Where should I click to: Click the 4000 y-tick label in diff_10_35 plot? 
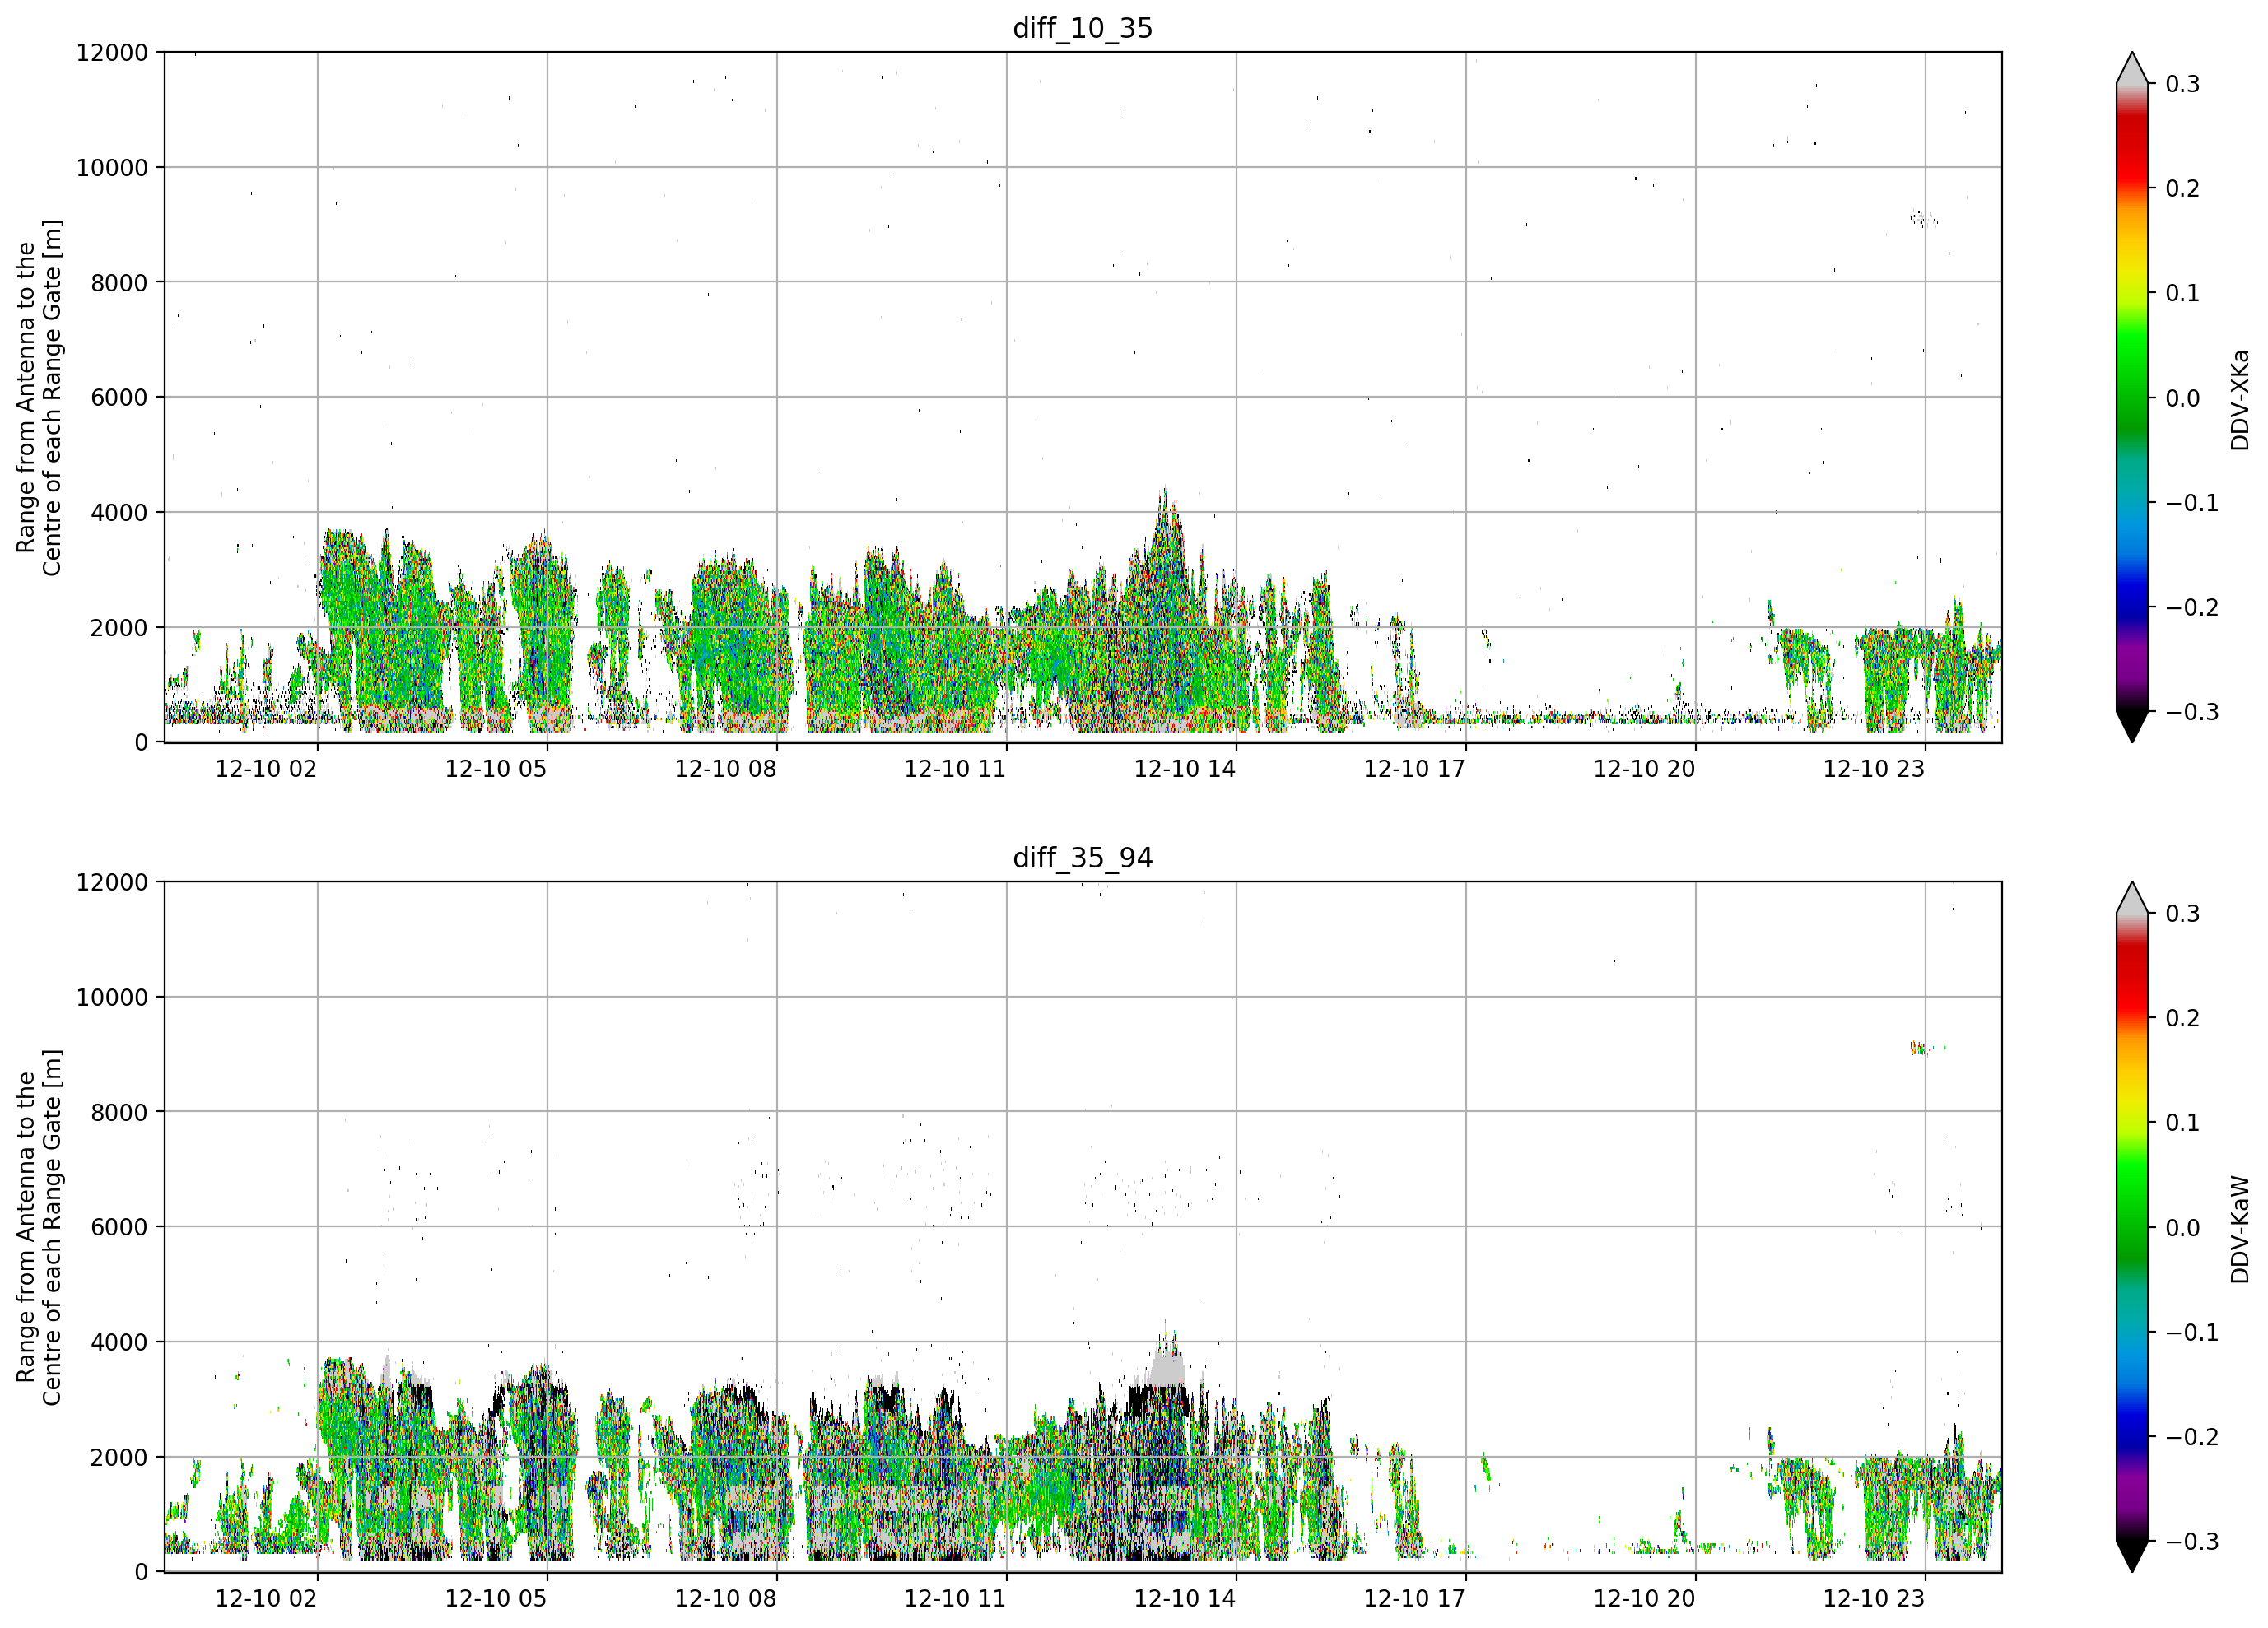pos(119,512)
